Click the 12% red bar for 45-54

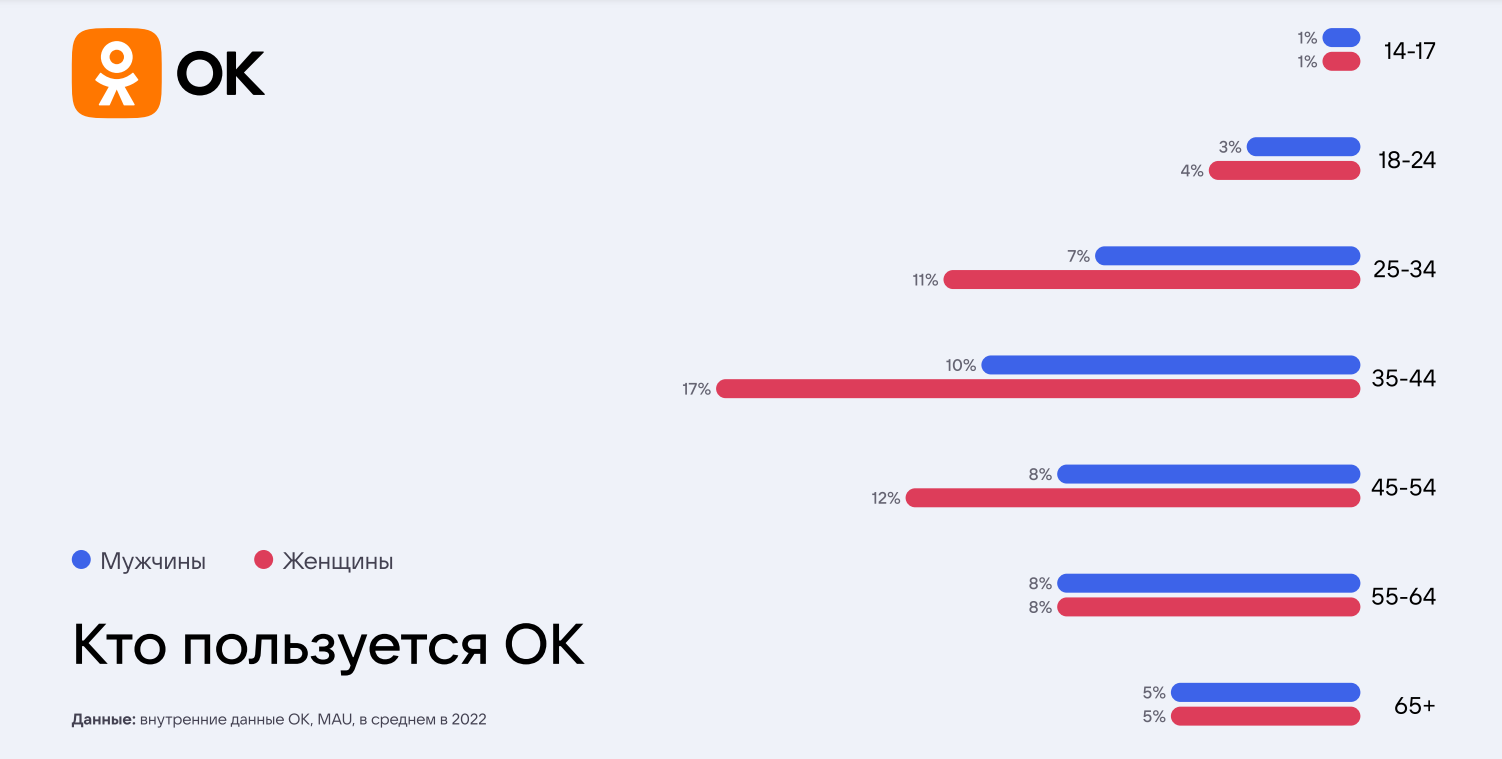[x=1133, y=498]
